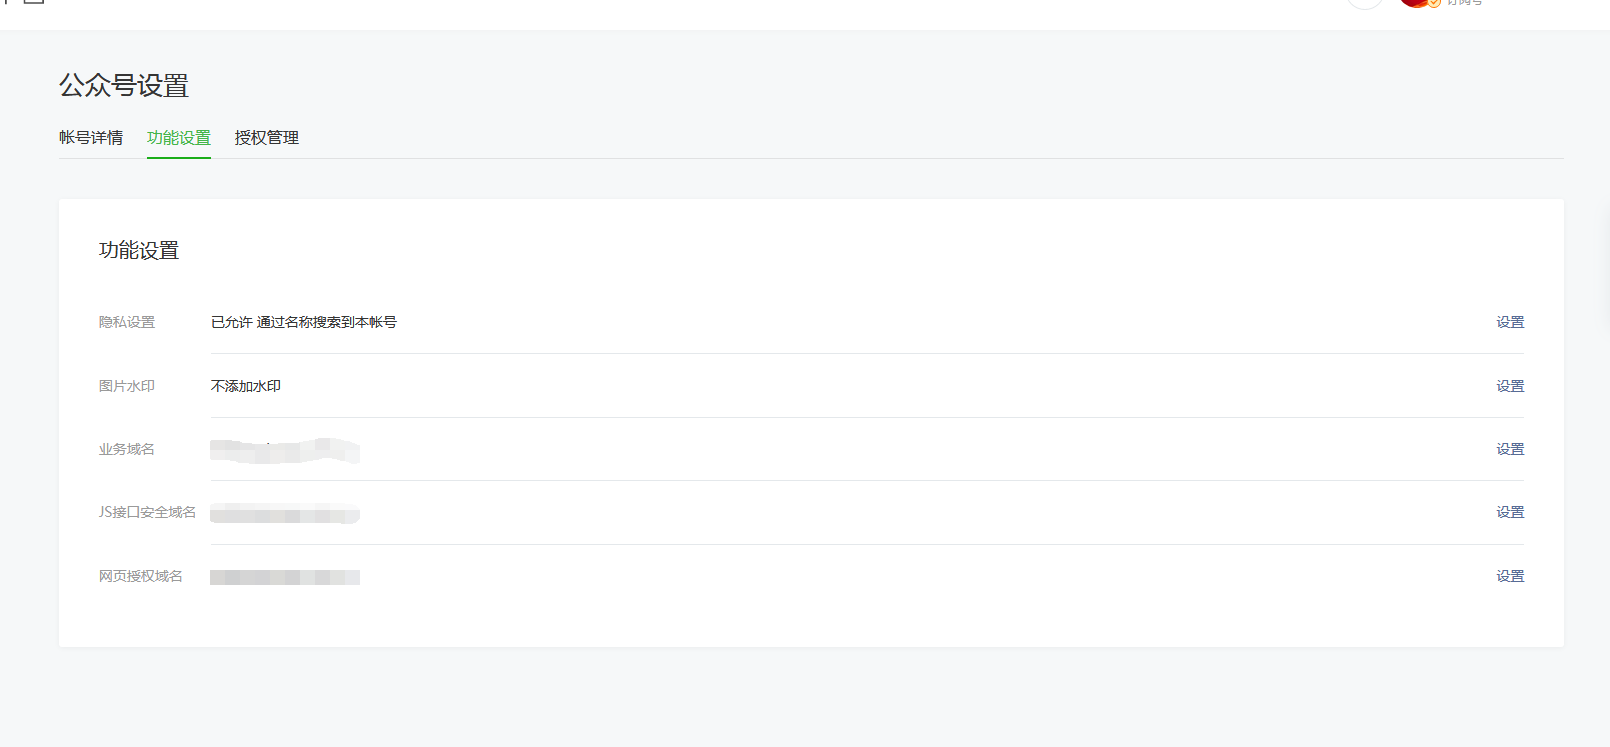Screen dimensions: 1610x747
Task: Click 设置 next to 业务域名
Action: click(1510, 449)
